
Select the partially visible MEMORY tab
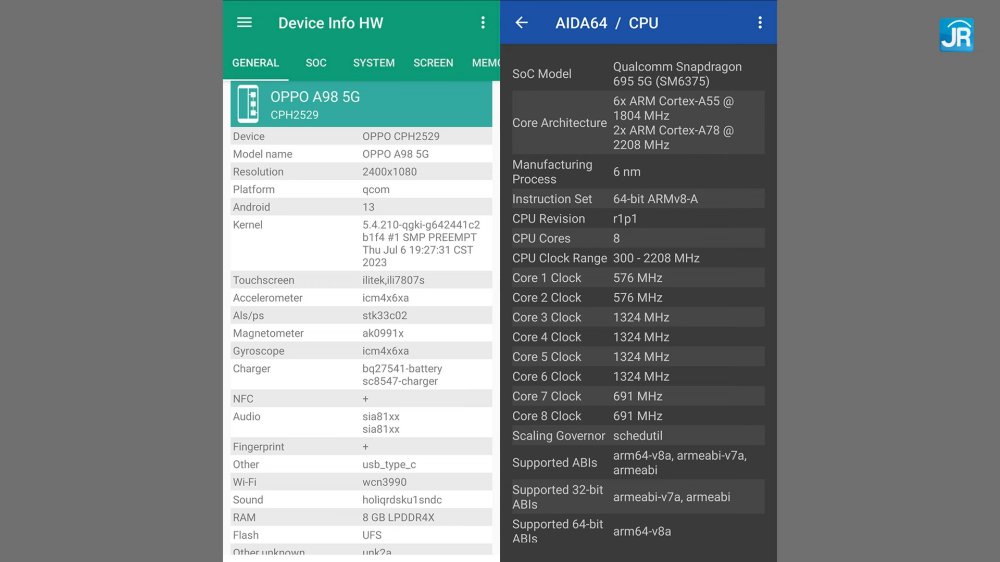point(485,63)
